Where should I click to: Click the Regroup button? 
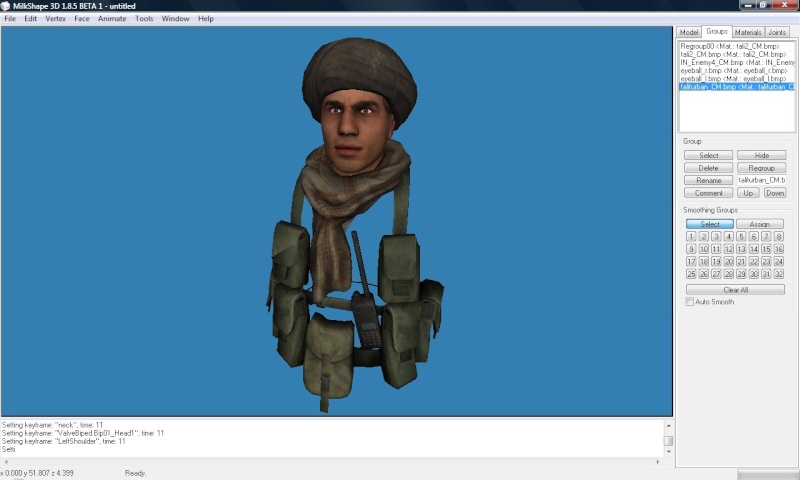click(x=762, y=168)
